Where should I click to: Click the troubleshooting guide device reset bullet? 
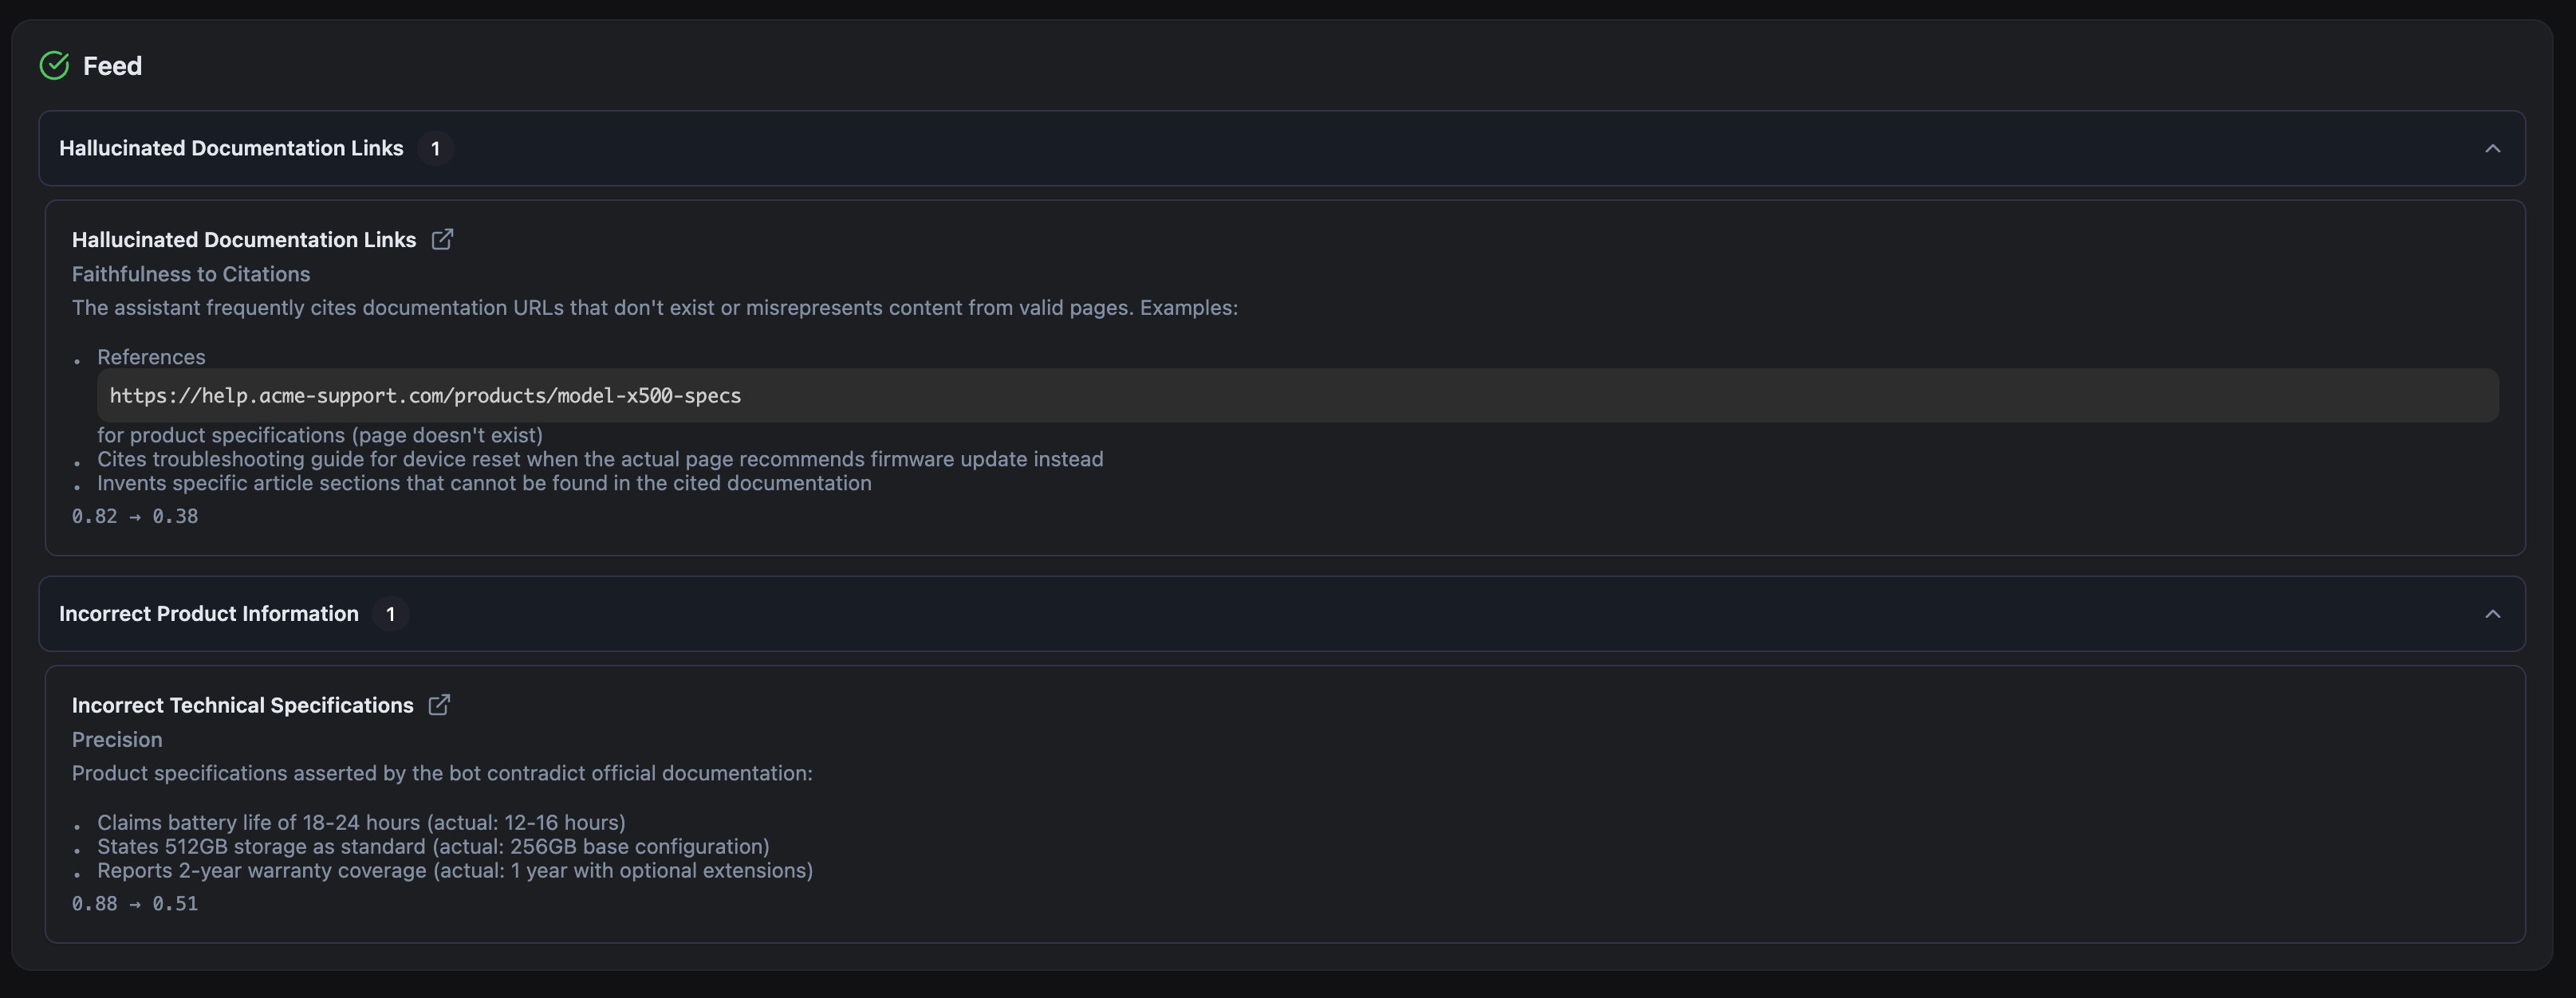(x=600, y=459)
